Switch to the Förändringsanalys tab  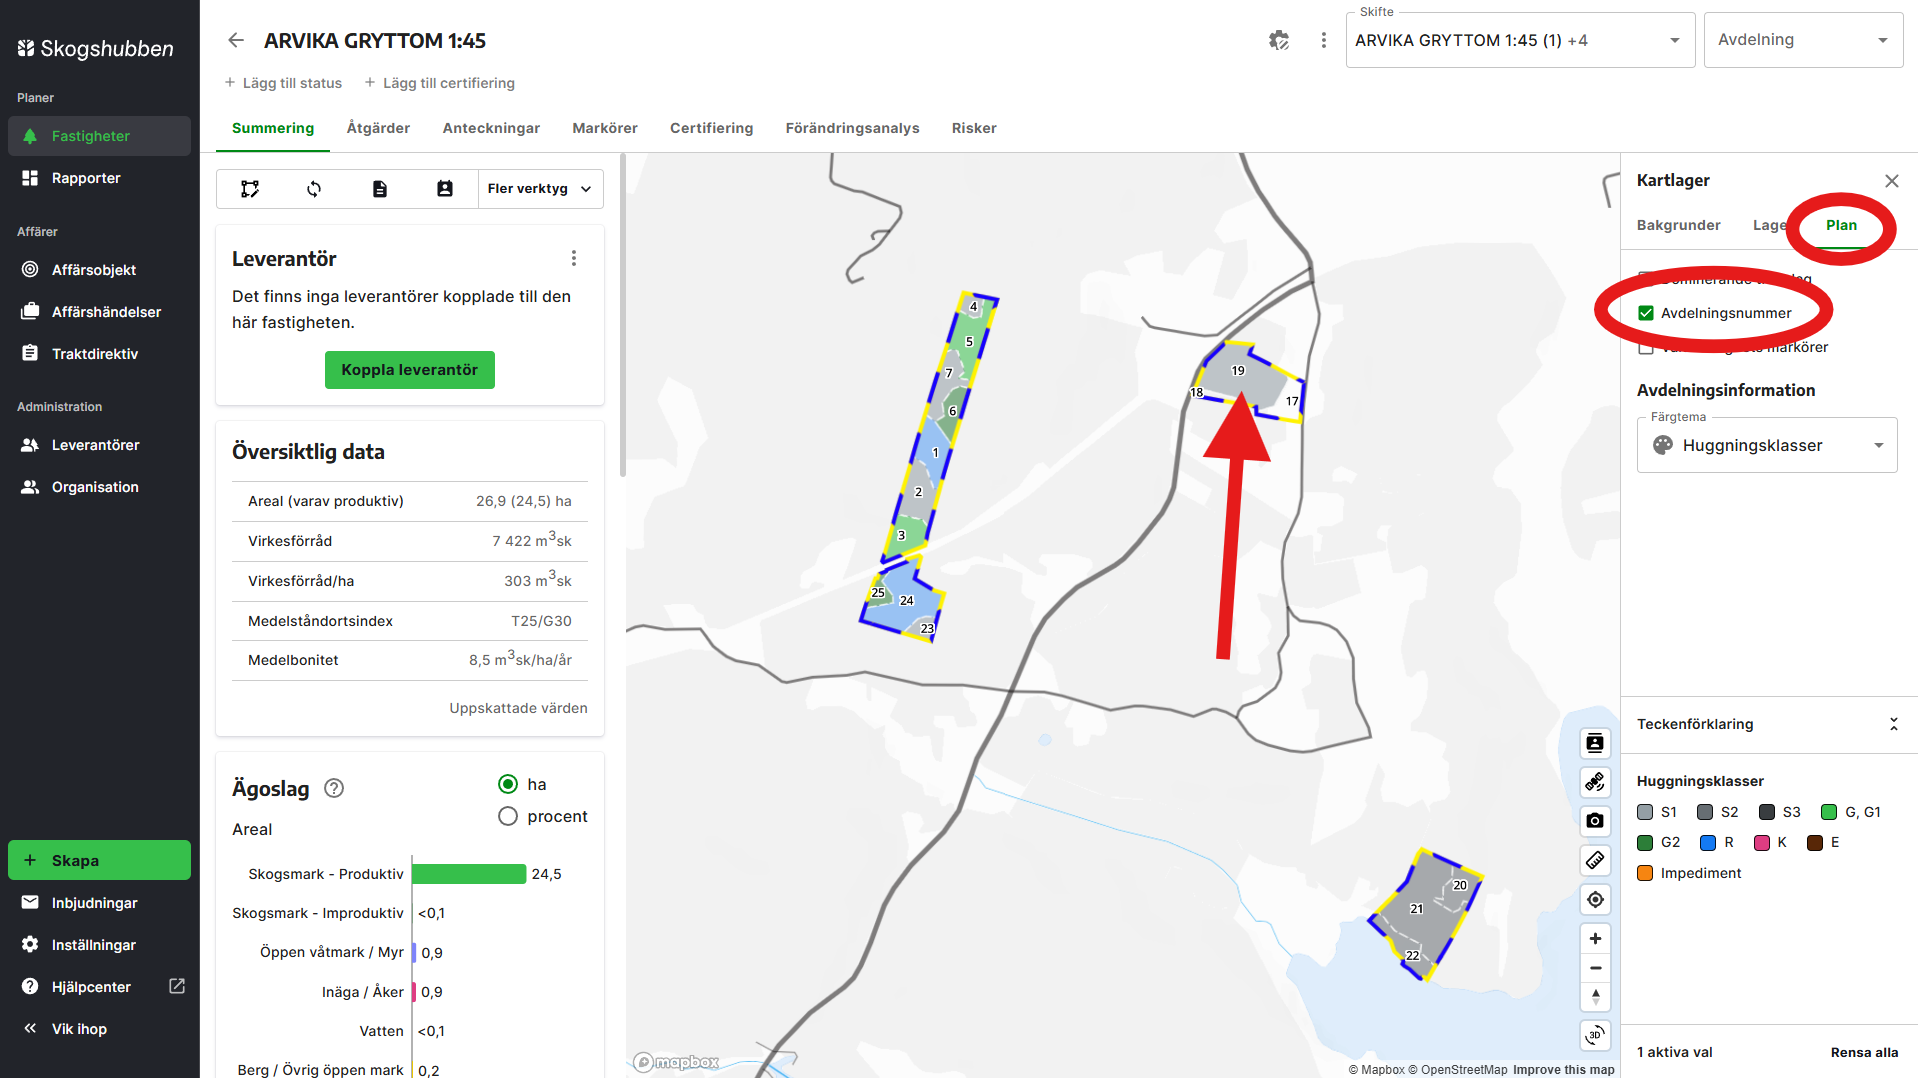852,128
